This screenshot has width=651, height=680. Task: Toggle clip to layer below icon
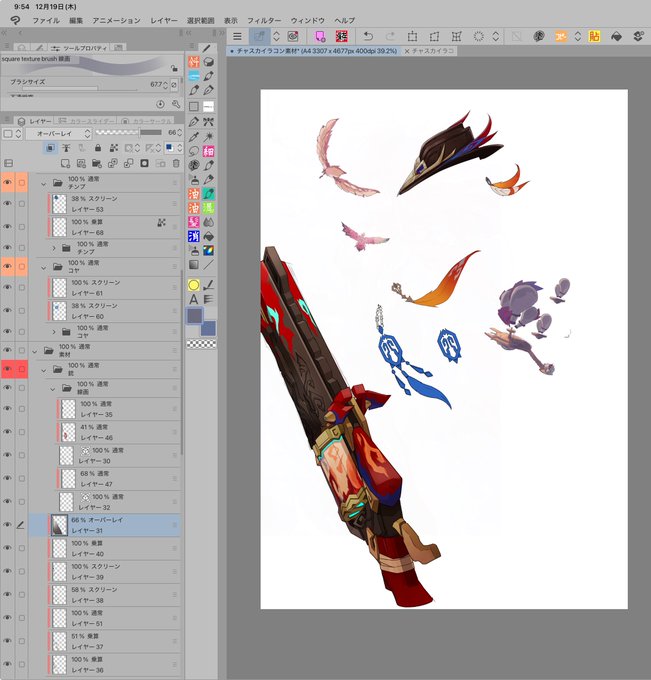pyautogui.click(x=50, y=148)
